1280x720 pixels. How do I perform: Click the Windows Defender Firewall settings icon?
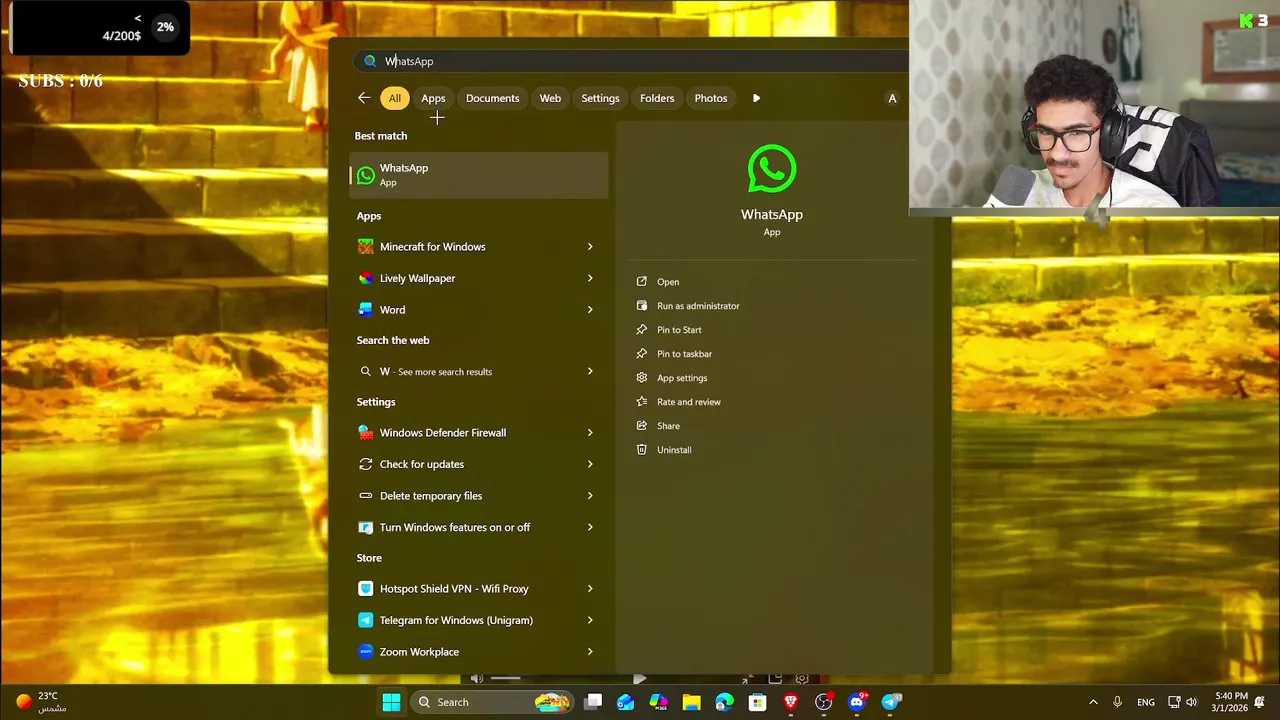(x=365, y=433)
